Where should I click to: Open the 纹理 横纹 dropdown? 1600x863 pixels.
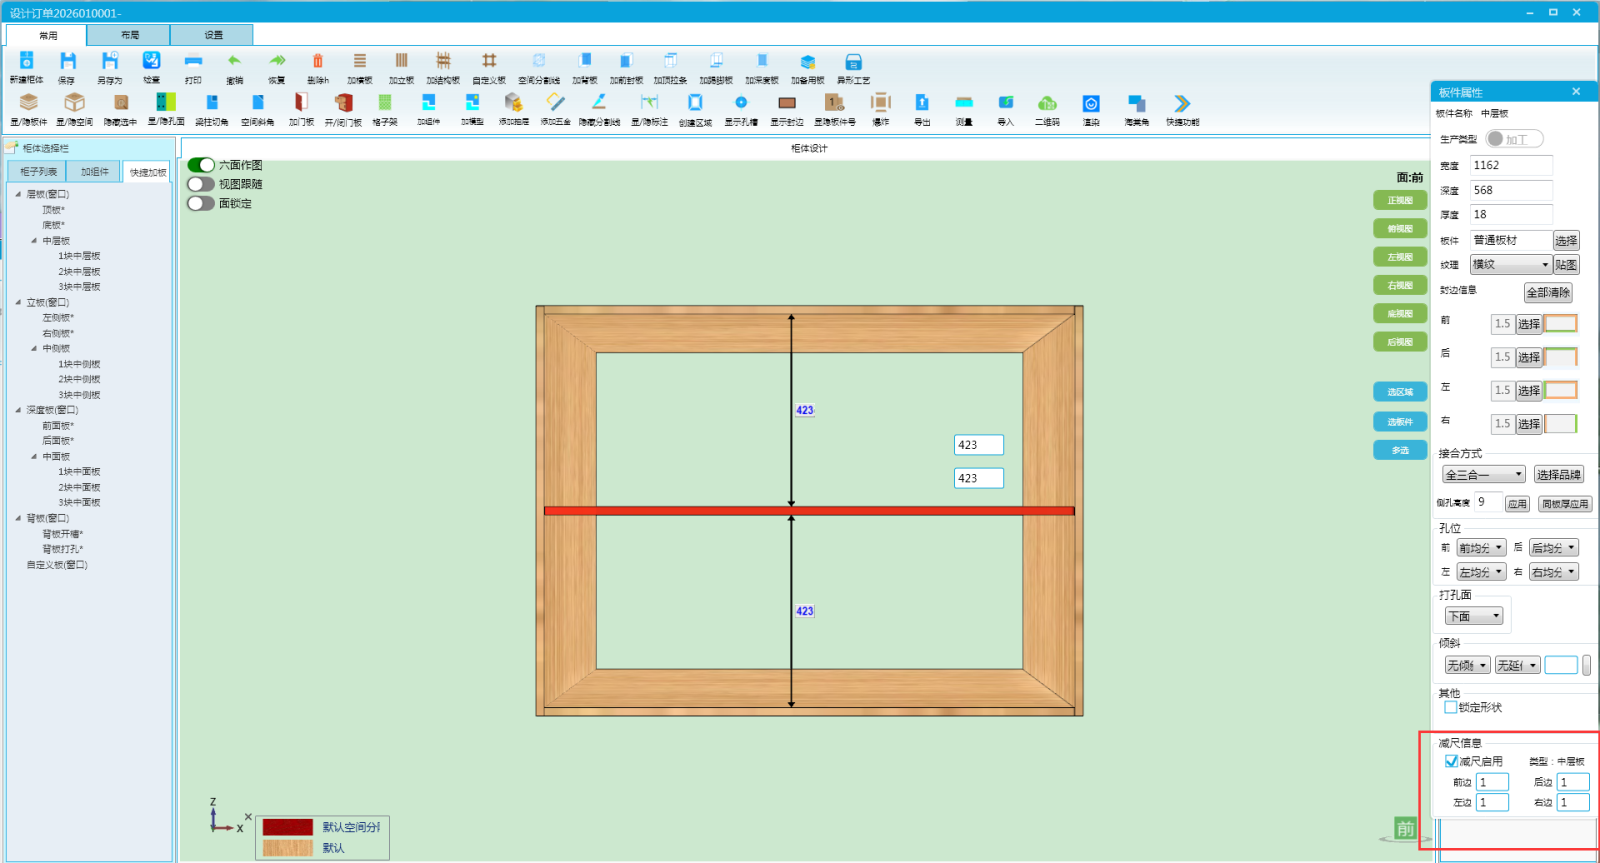coord(1510,265)
